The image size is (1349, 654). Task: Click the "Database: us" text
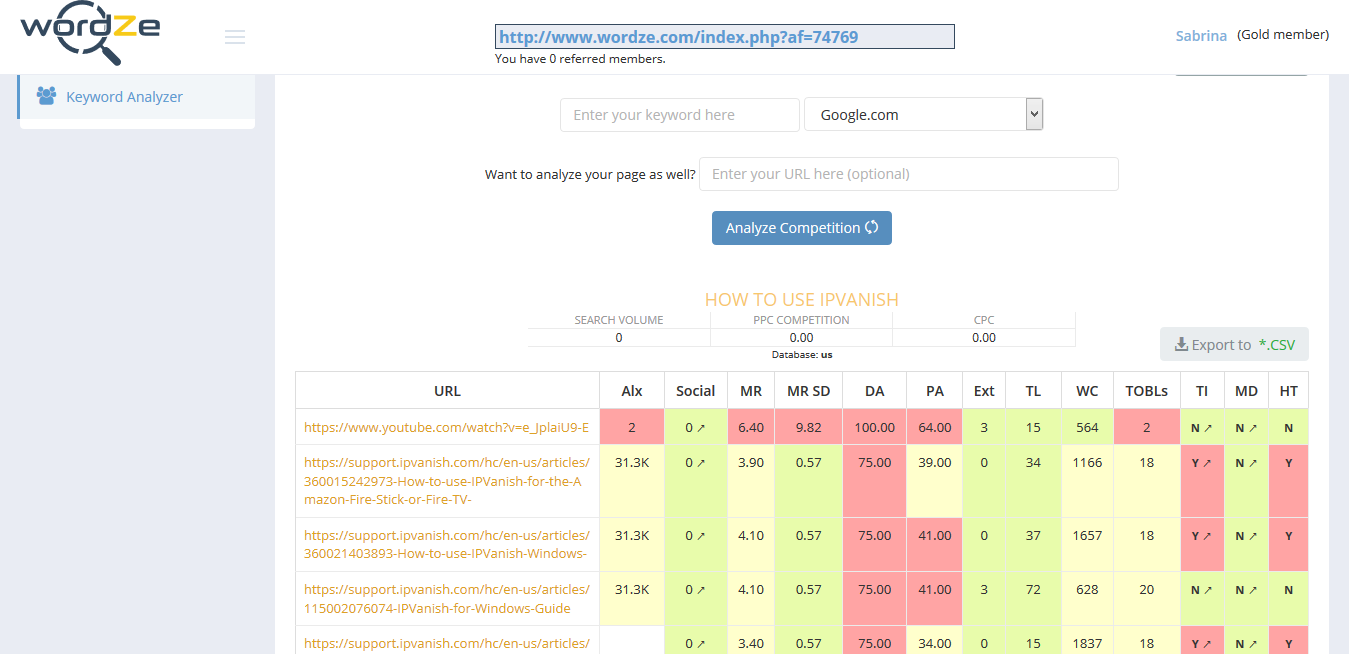[802, 355]
